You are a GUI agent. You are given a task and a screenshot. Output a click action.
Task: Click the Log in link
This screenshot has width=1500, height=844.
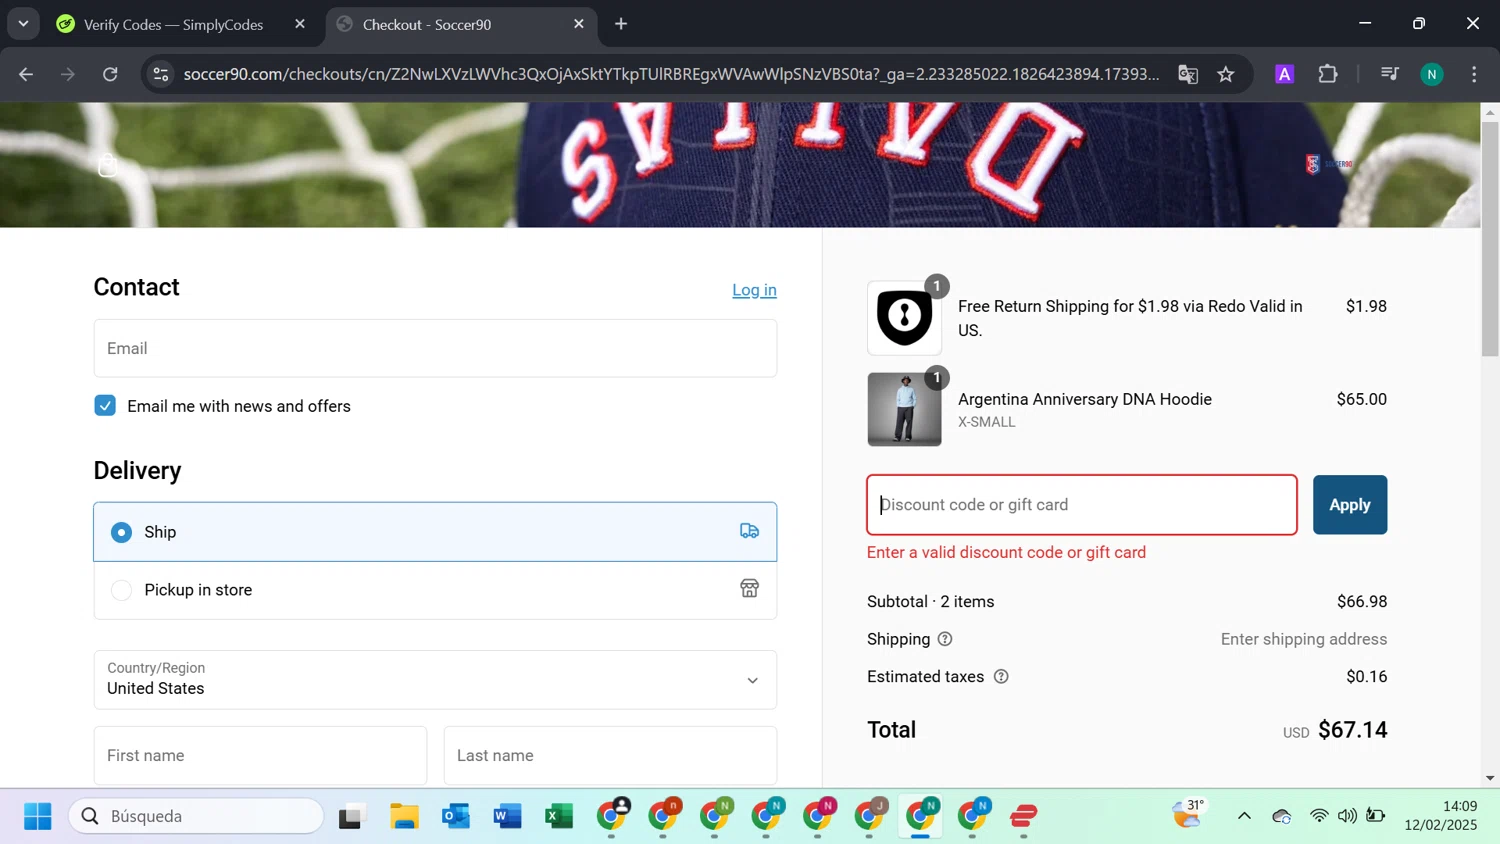point(754,290)
